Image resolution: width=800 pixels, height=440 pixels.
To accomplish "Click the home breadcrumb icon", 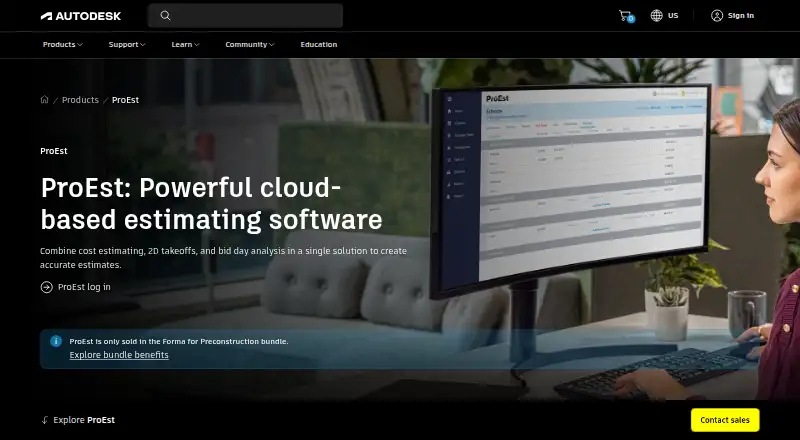I will (44, 100).
